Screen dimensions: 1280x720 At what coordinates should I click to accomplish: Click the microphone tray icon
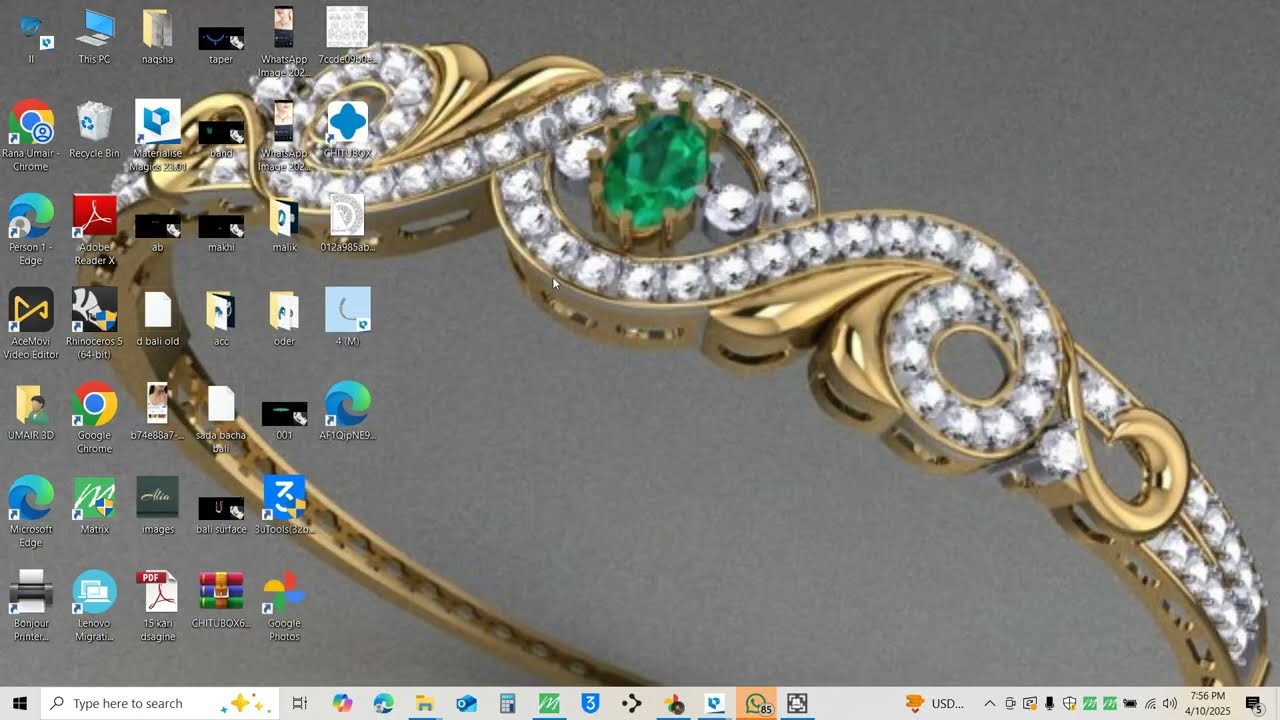[x=1049, y=703]
